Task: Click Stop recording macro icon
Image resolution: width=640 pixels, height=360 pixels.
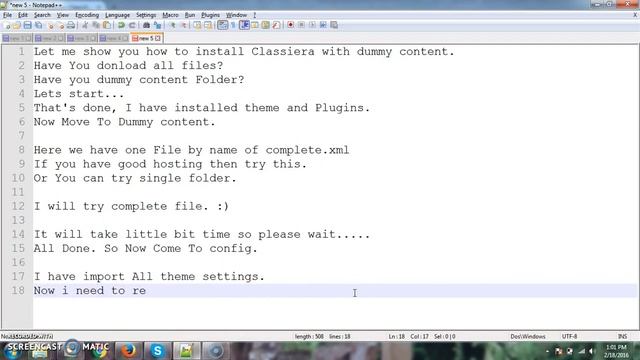Action: tap(302, 25)
